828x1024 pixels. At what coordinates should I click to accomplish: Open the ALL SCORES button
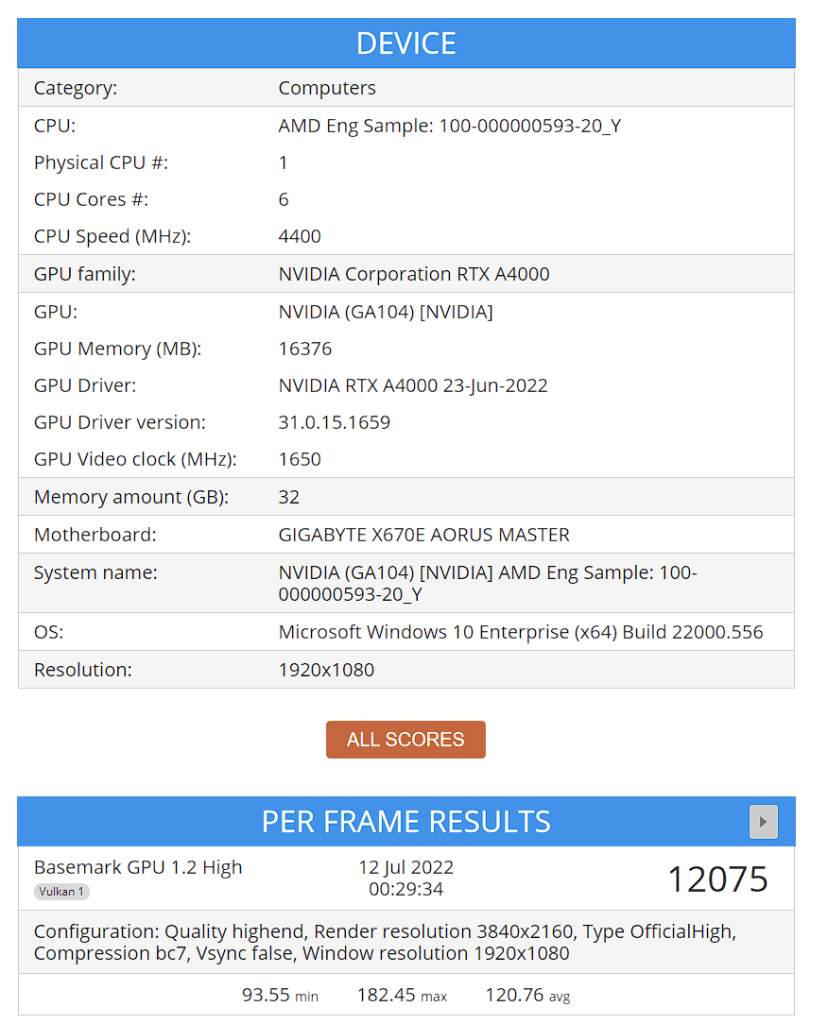click(x=406, y=739)
